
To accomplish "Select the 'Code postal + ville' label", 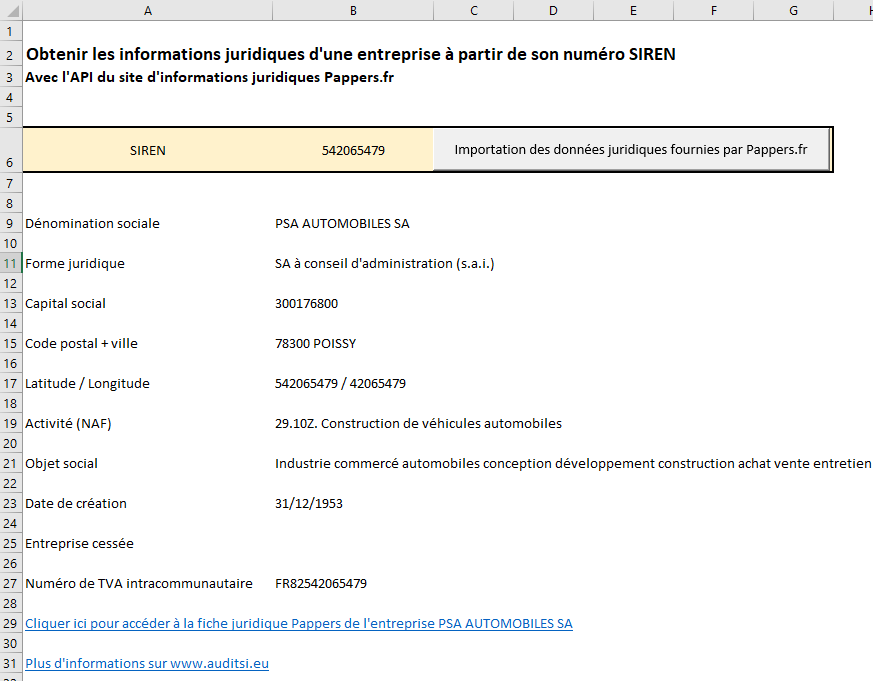I will coord(81,344).
